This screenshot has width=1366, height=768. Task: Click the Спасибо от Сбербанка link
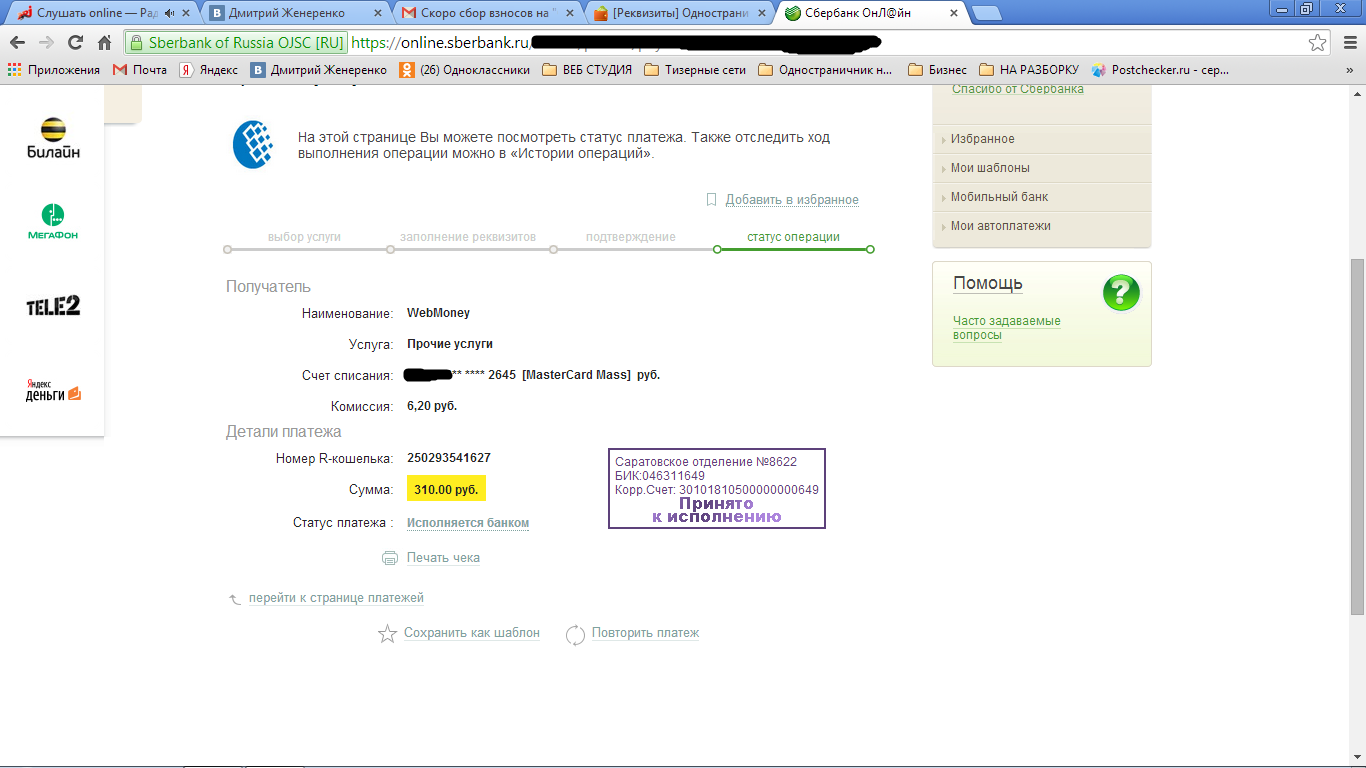pyautogui.click(x=1017, y=89)
